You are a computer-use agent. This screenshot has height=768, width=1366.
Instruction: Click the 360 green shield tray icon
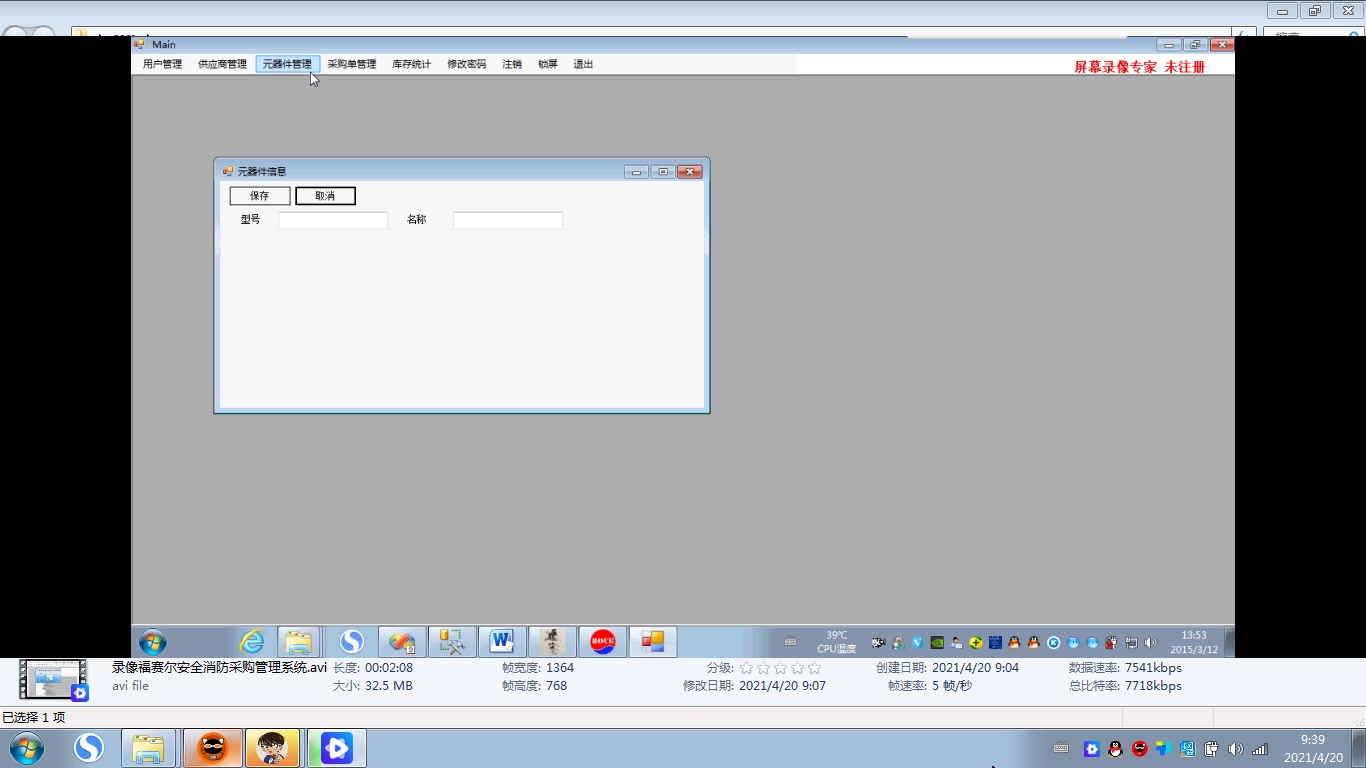click(977, 642)
